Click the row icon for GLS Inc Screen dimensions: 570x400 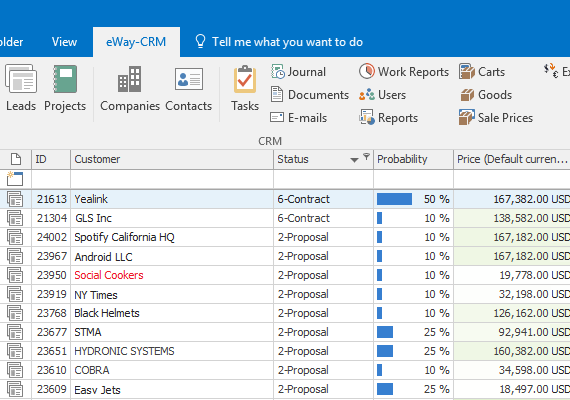[15, 218]
